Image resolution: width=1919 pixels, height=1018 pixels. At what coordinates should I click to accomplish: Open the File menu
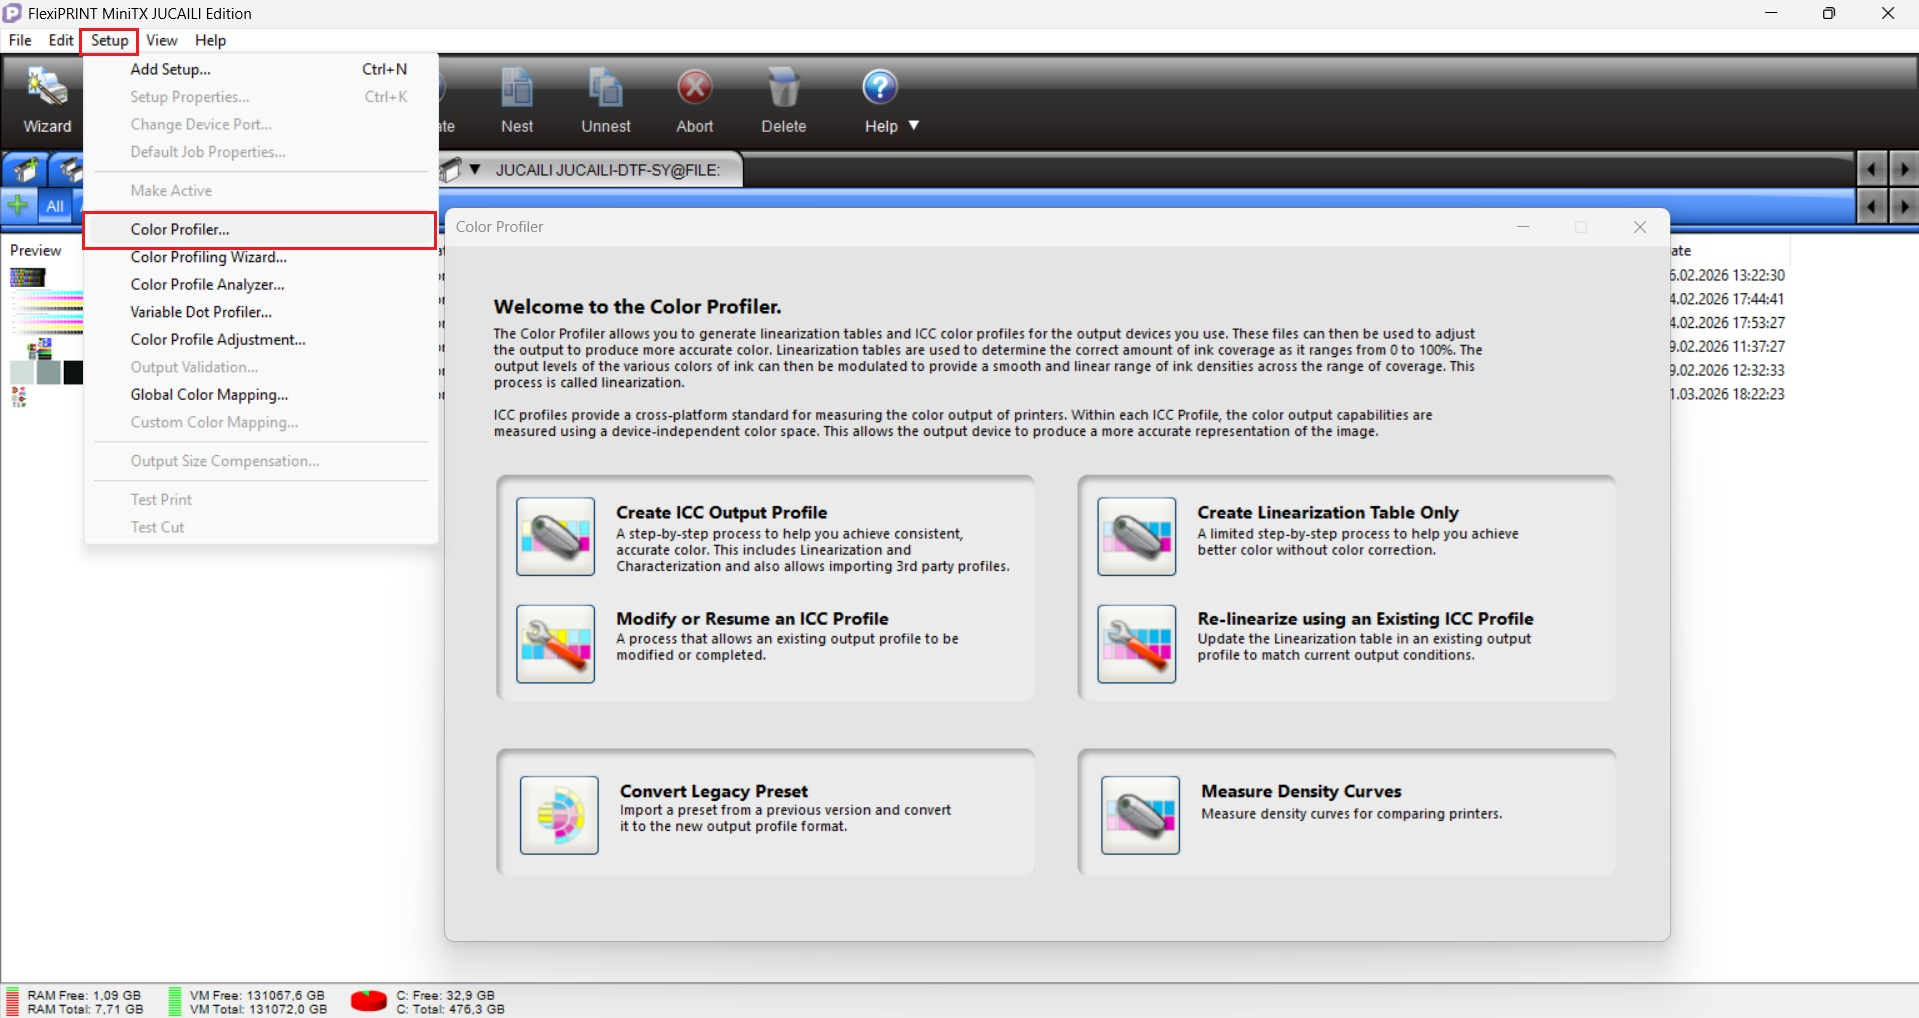coord(20,40)
